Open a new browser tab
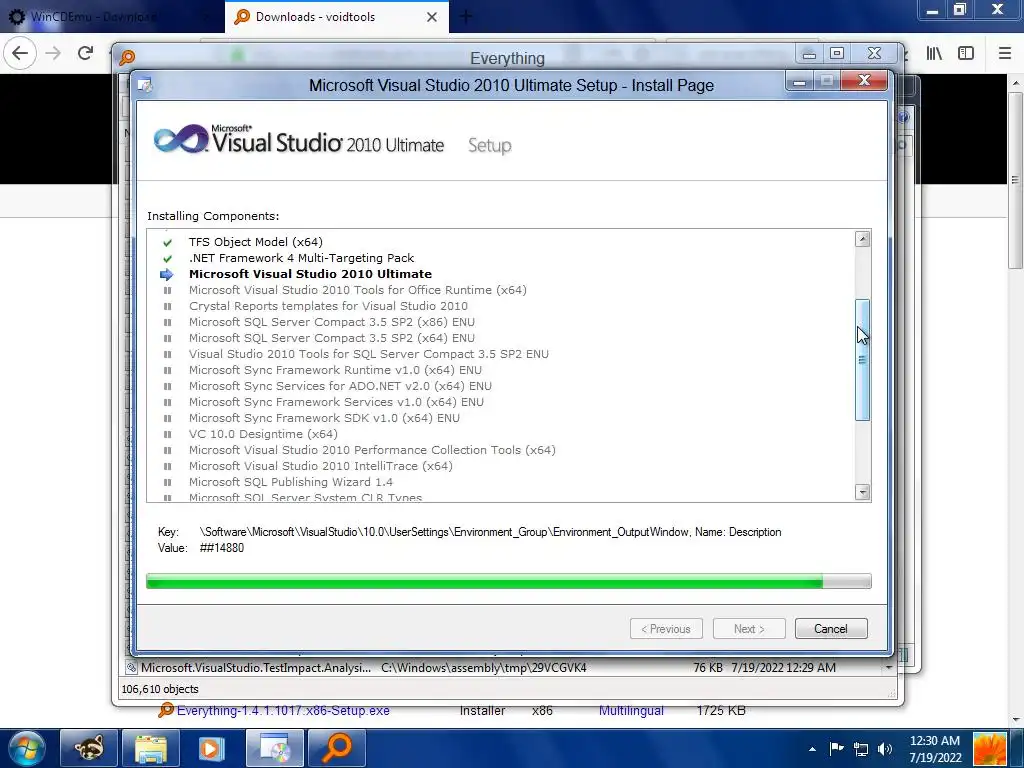 [466, 17]
